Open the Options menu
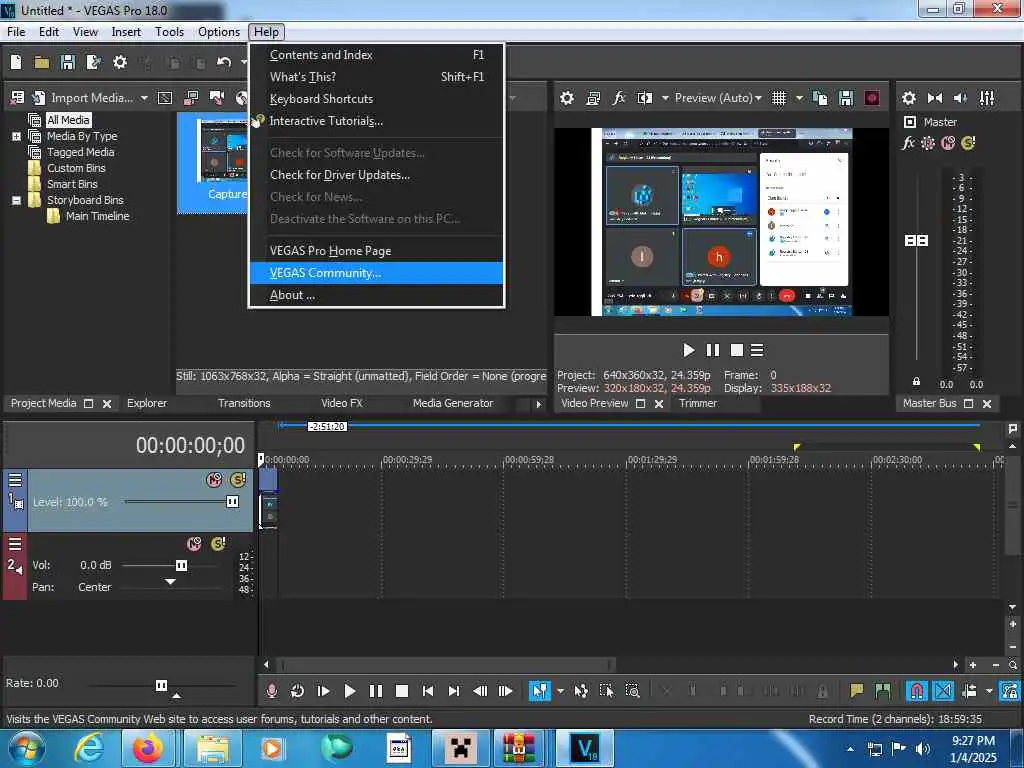Image resolution: width=1024 pixels, height=768 pixels. point(219,31)
